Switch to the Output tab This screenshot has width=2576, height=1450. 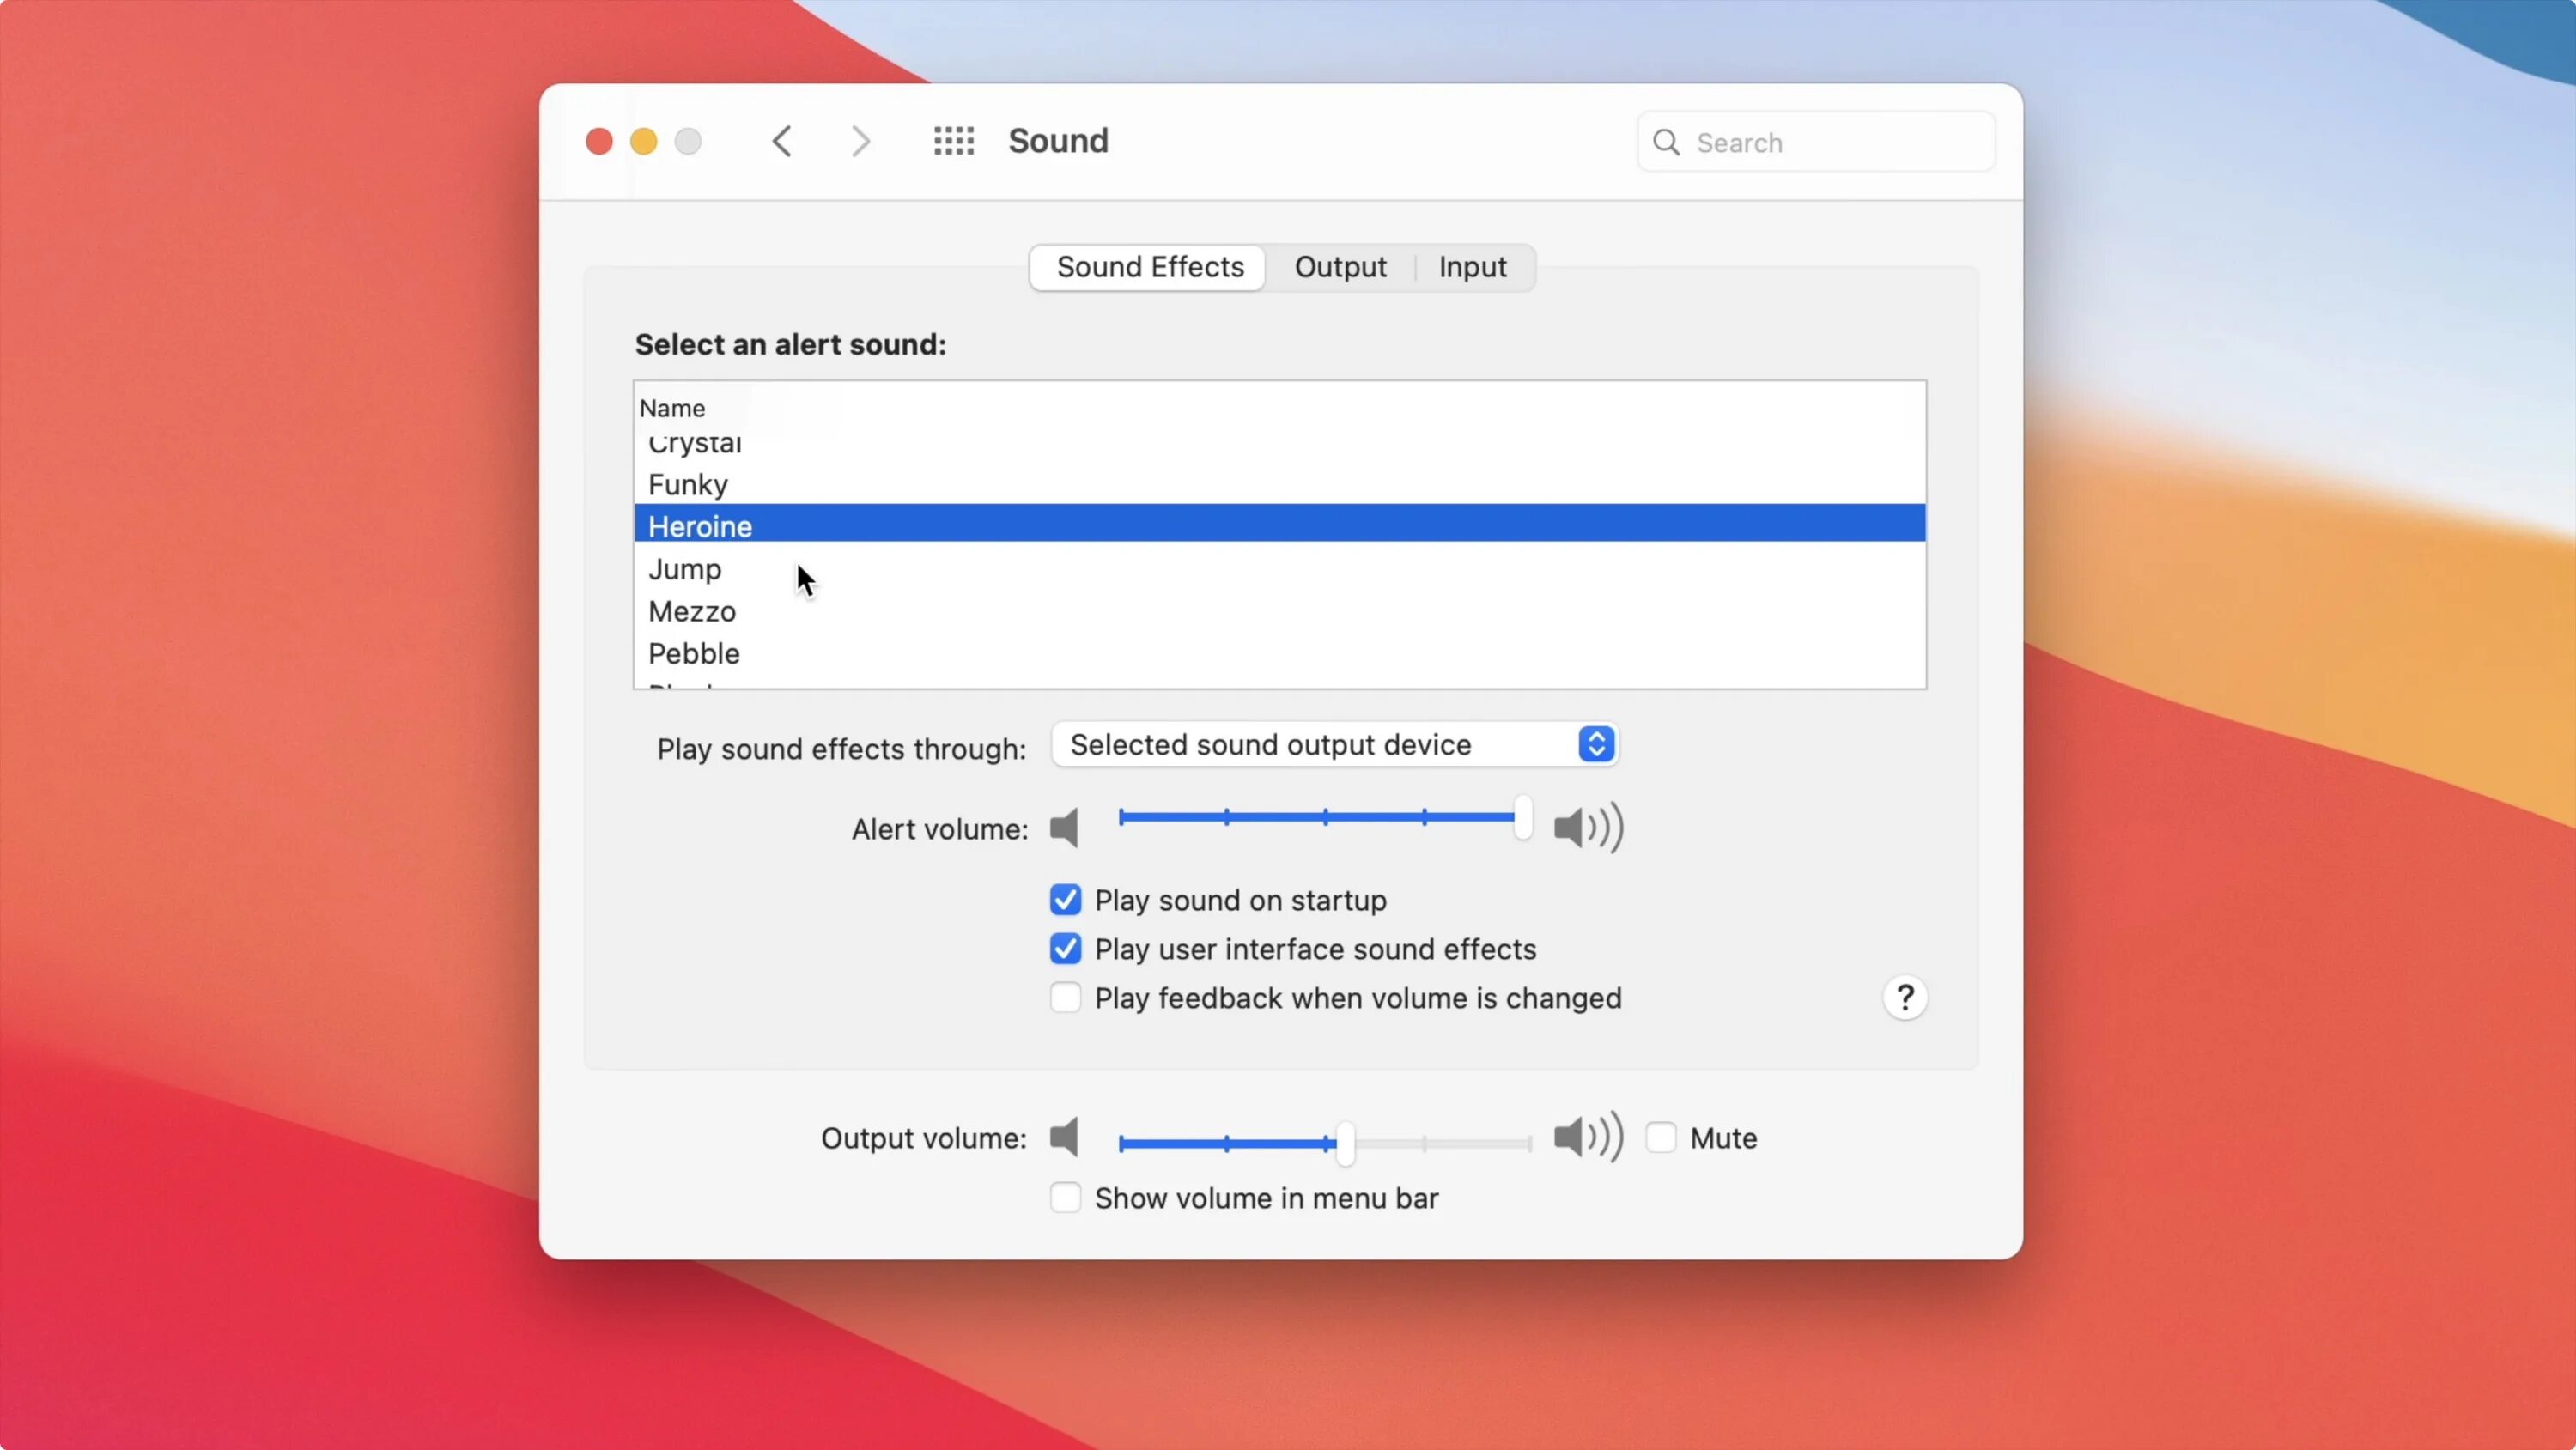point(1340,267)
